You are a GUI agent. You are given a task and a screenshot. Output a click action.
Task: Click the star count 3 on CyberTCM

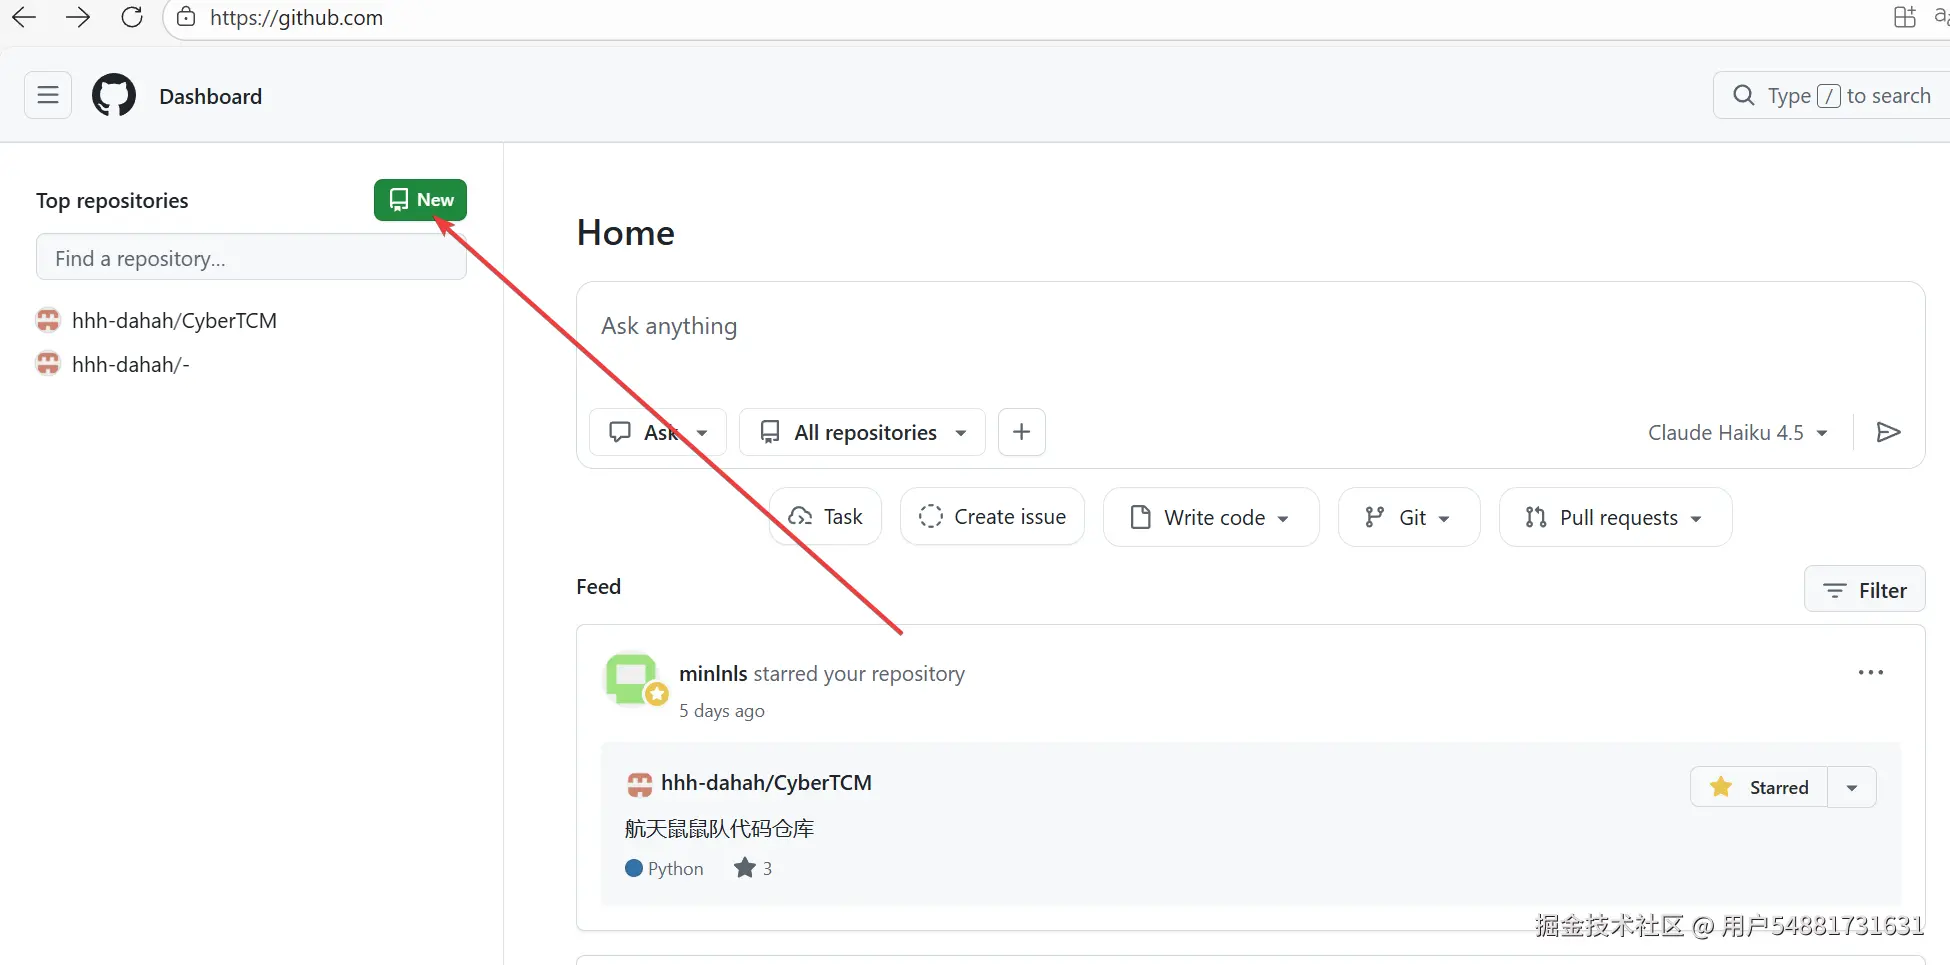tap(754, 868)
